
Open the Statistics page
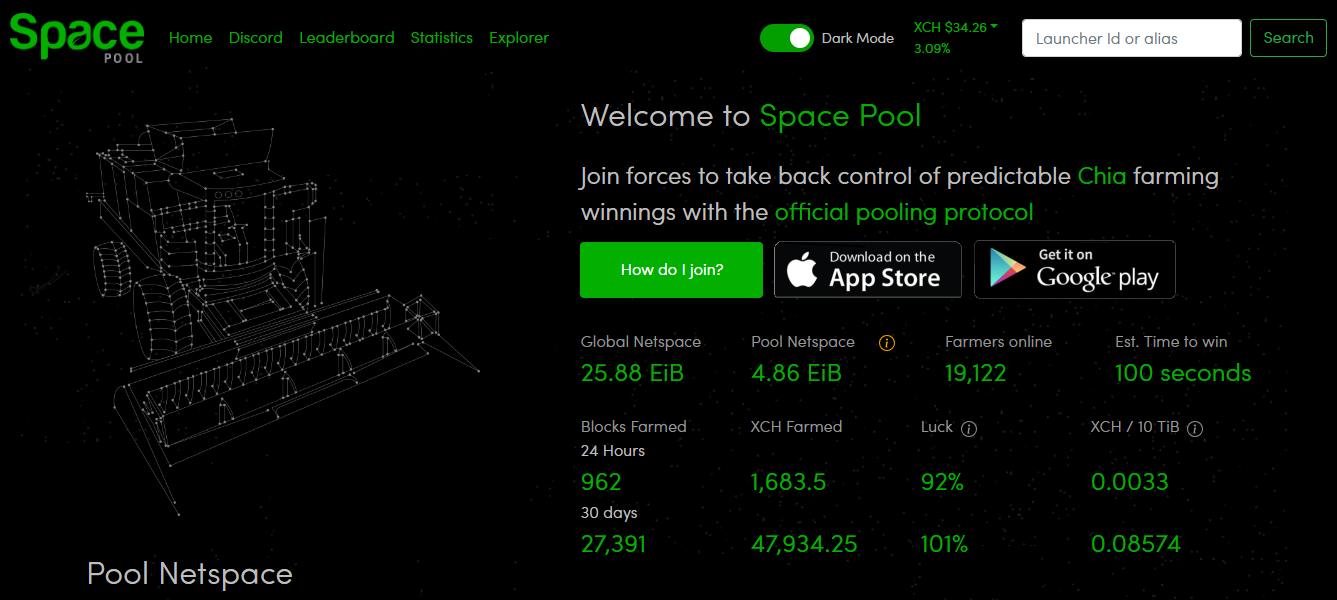click(441, 38)
